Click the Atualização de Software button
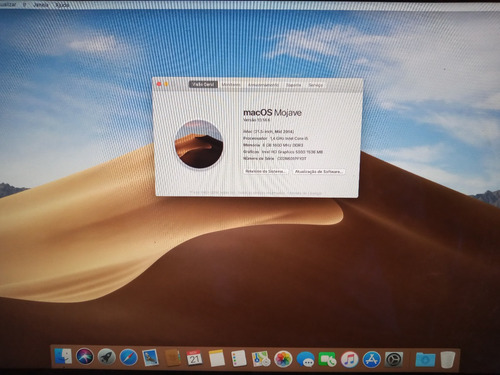This screenshot has height=375, width=500. point(318,171)
